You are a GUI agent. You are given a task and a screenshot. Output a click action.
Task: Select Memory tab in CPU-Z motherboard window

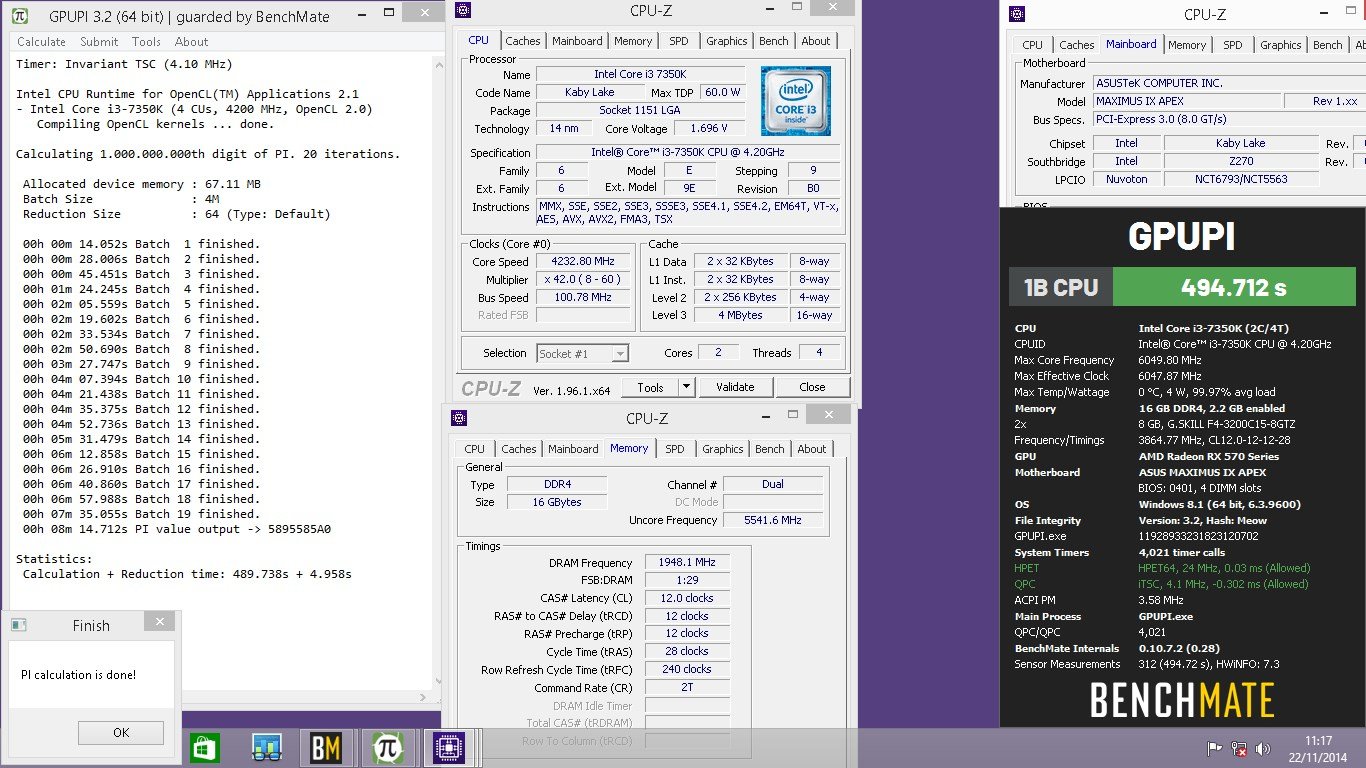(x=1187, y=45)
